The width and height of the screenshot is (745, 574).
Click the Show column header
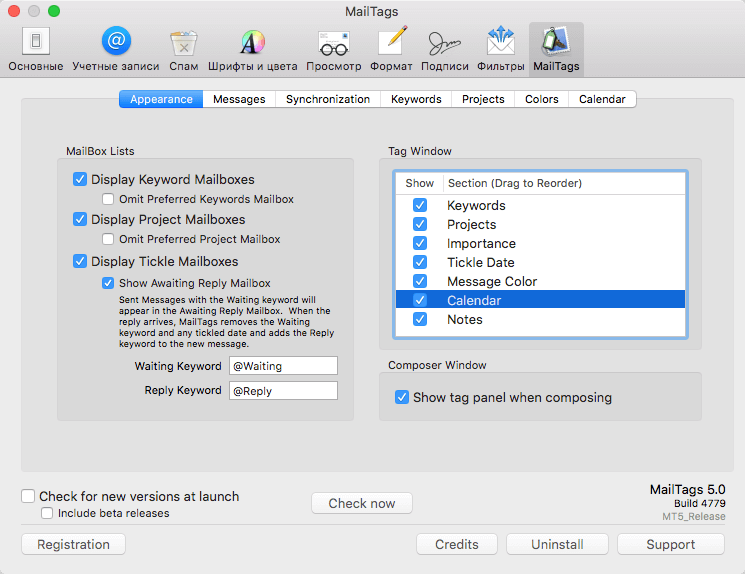point(420,183)
